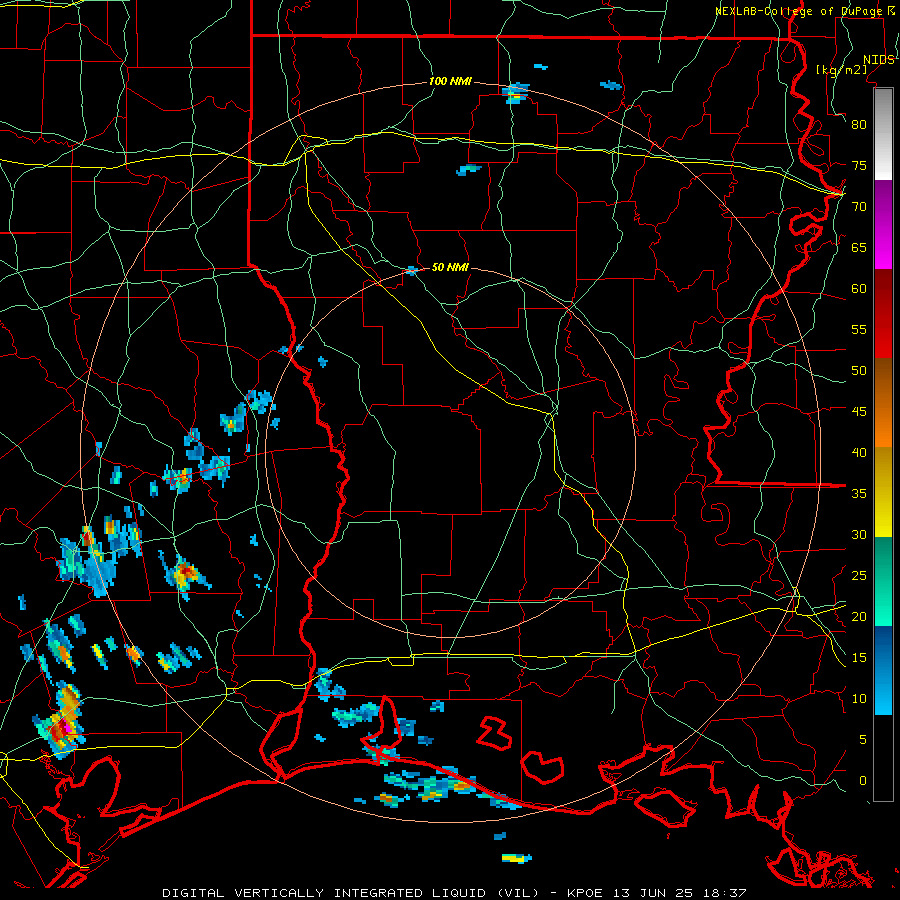
Task: Click the legend value 65
Action: click(x=859, y=247)
